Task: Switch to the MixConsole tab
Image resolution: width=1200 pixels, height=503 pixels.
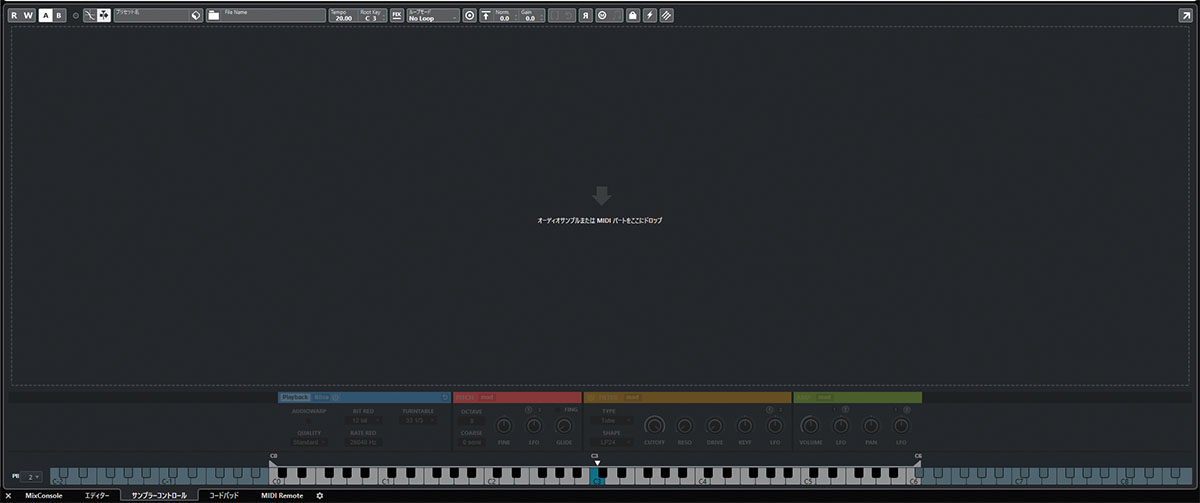Action: (x=44, y=495)
